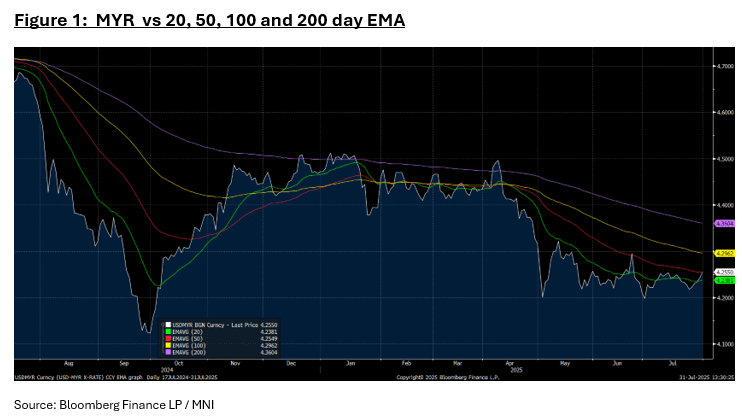
Task: Click the Nov month label on the time axis
Action: [235, 364]
